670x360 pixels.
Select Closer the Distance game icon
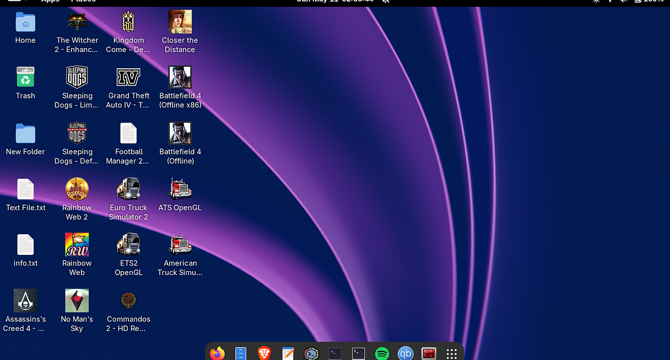coord(180,22)
